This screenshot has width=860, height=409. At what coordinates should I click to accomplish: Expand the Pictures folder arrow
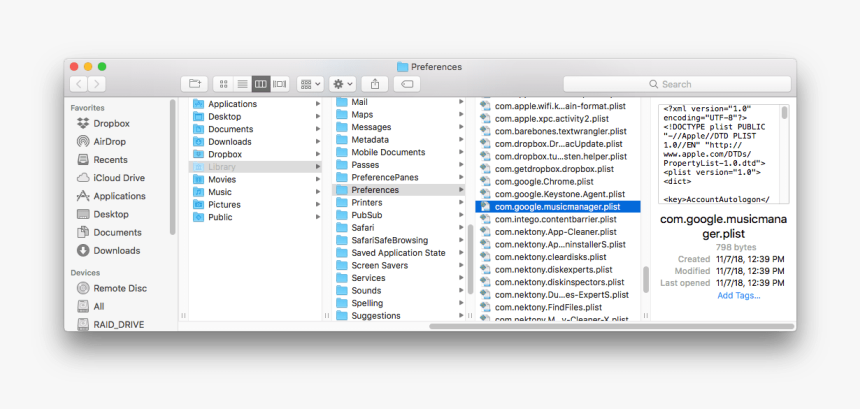pyautogui.click(x=318, y=204)
